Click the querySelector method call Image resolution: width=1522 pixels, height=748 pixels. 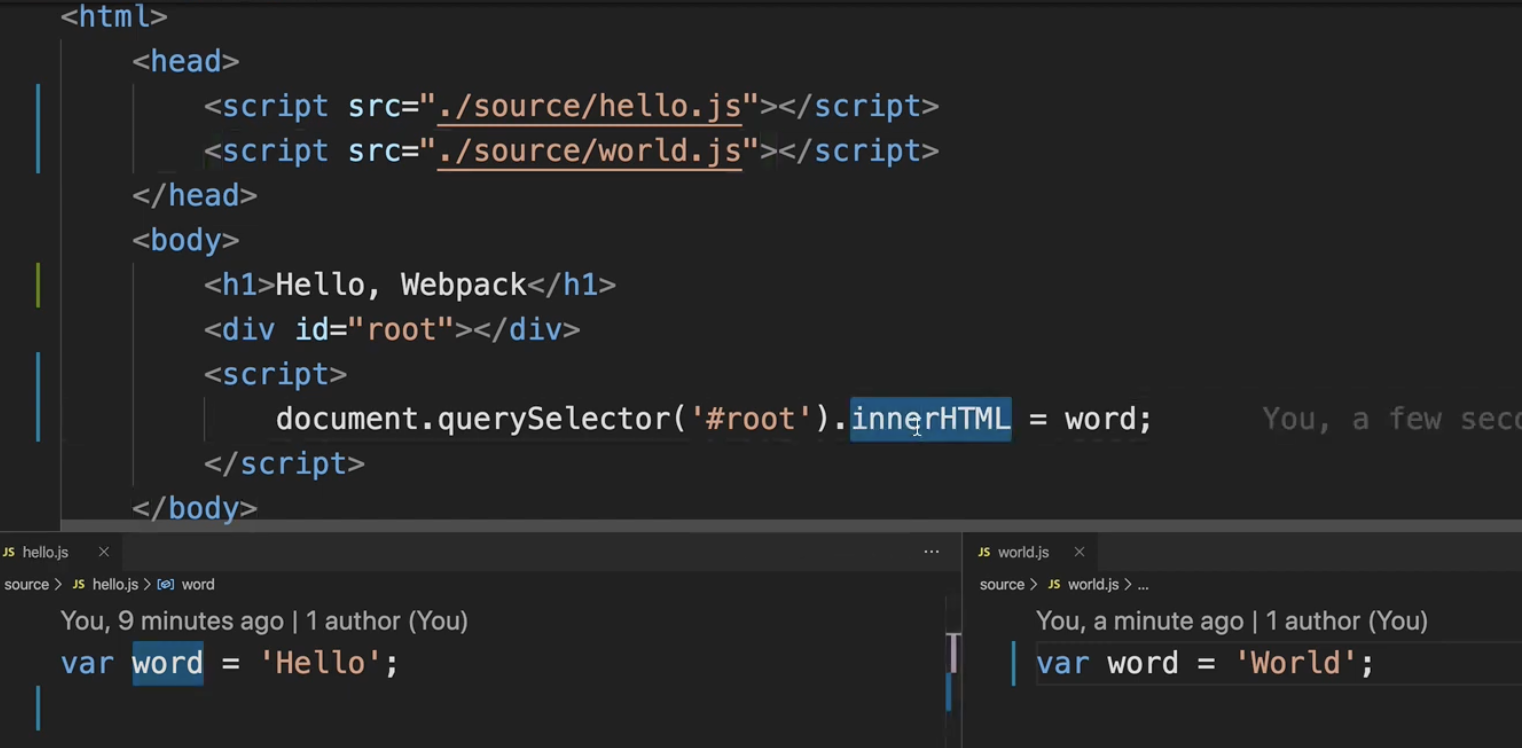coord(554,418)
